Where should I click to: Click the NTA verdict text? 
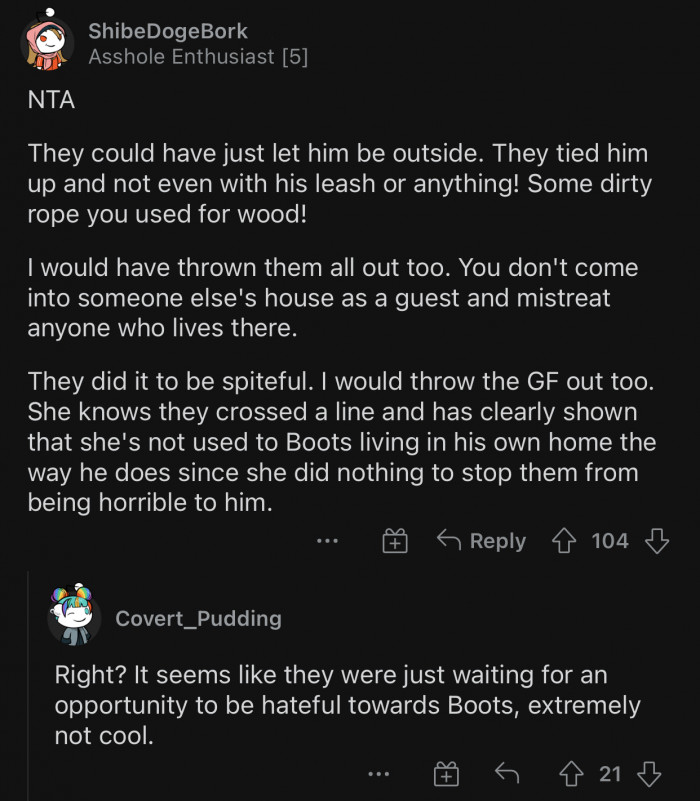point(51,101)
